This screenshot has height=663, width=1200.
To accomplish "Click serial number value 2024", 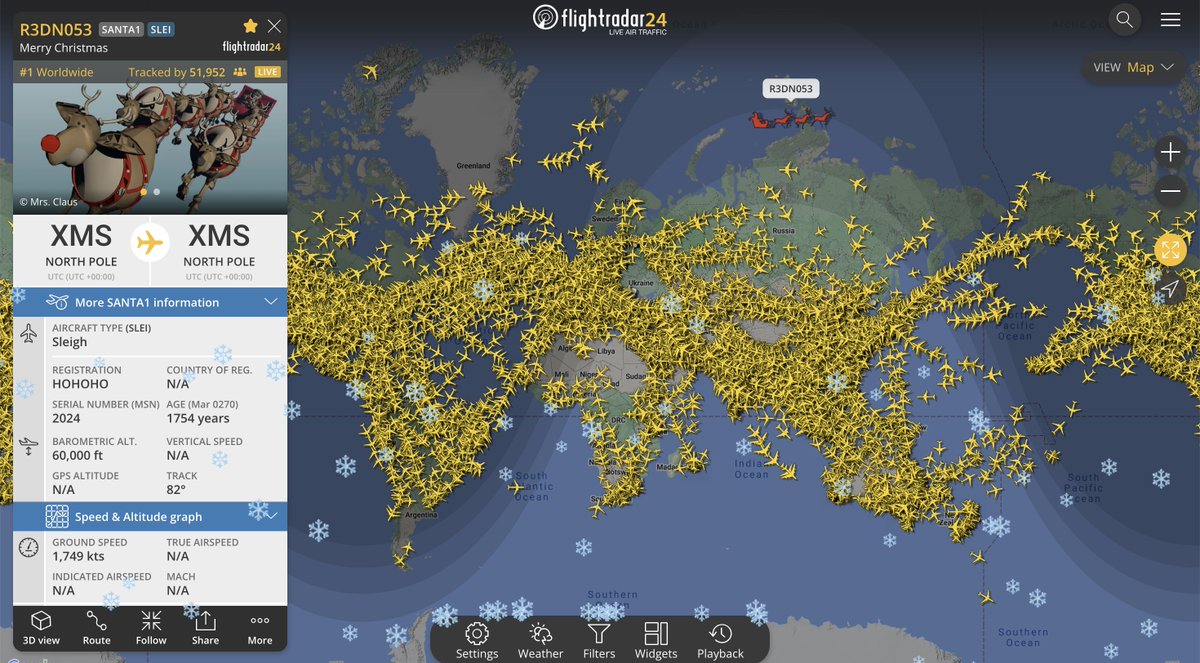I will point(66,419).
